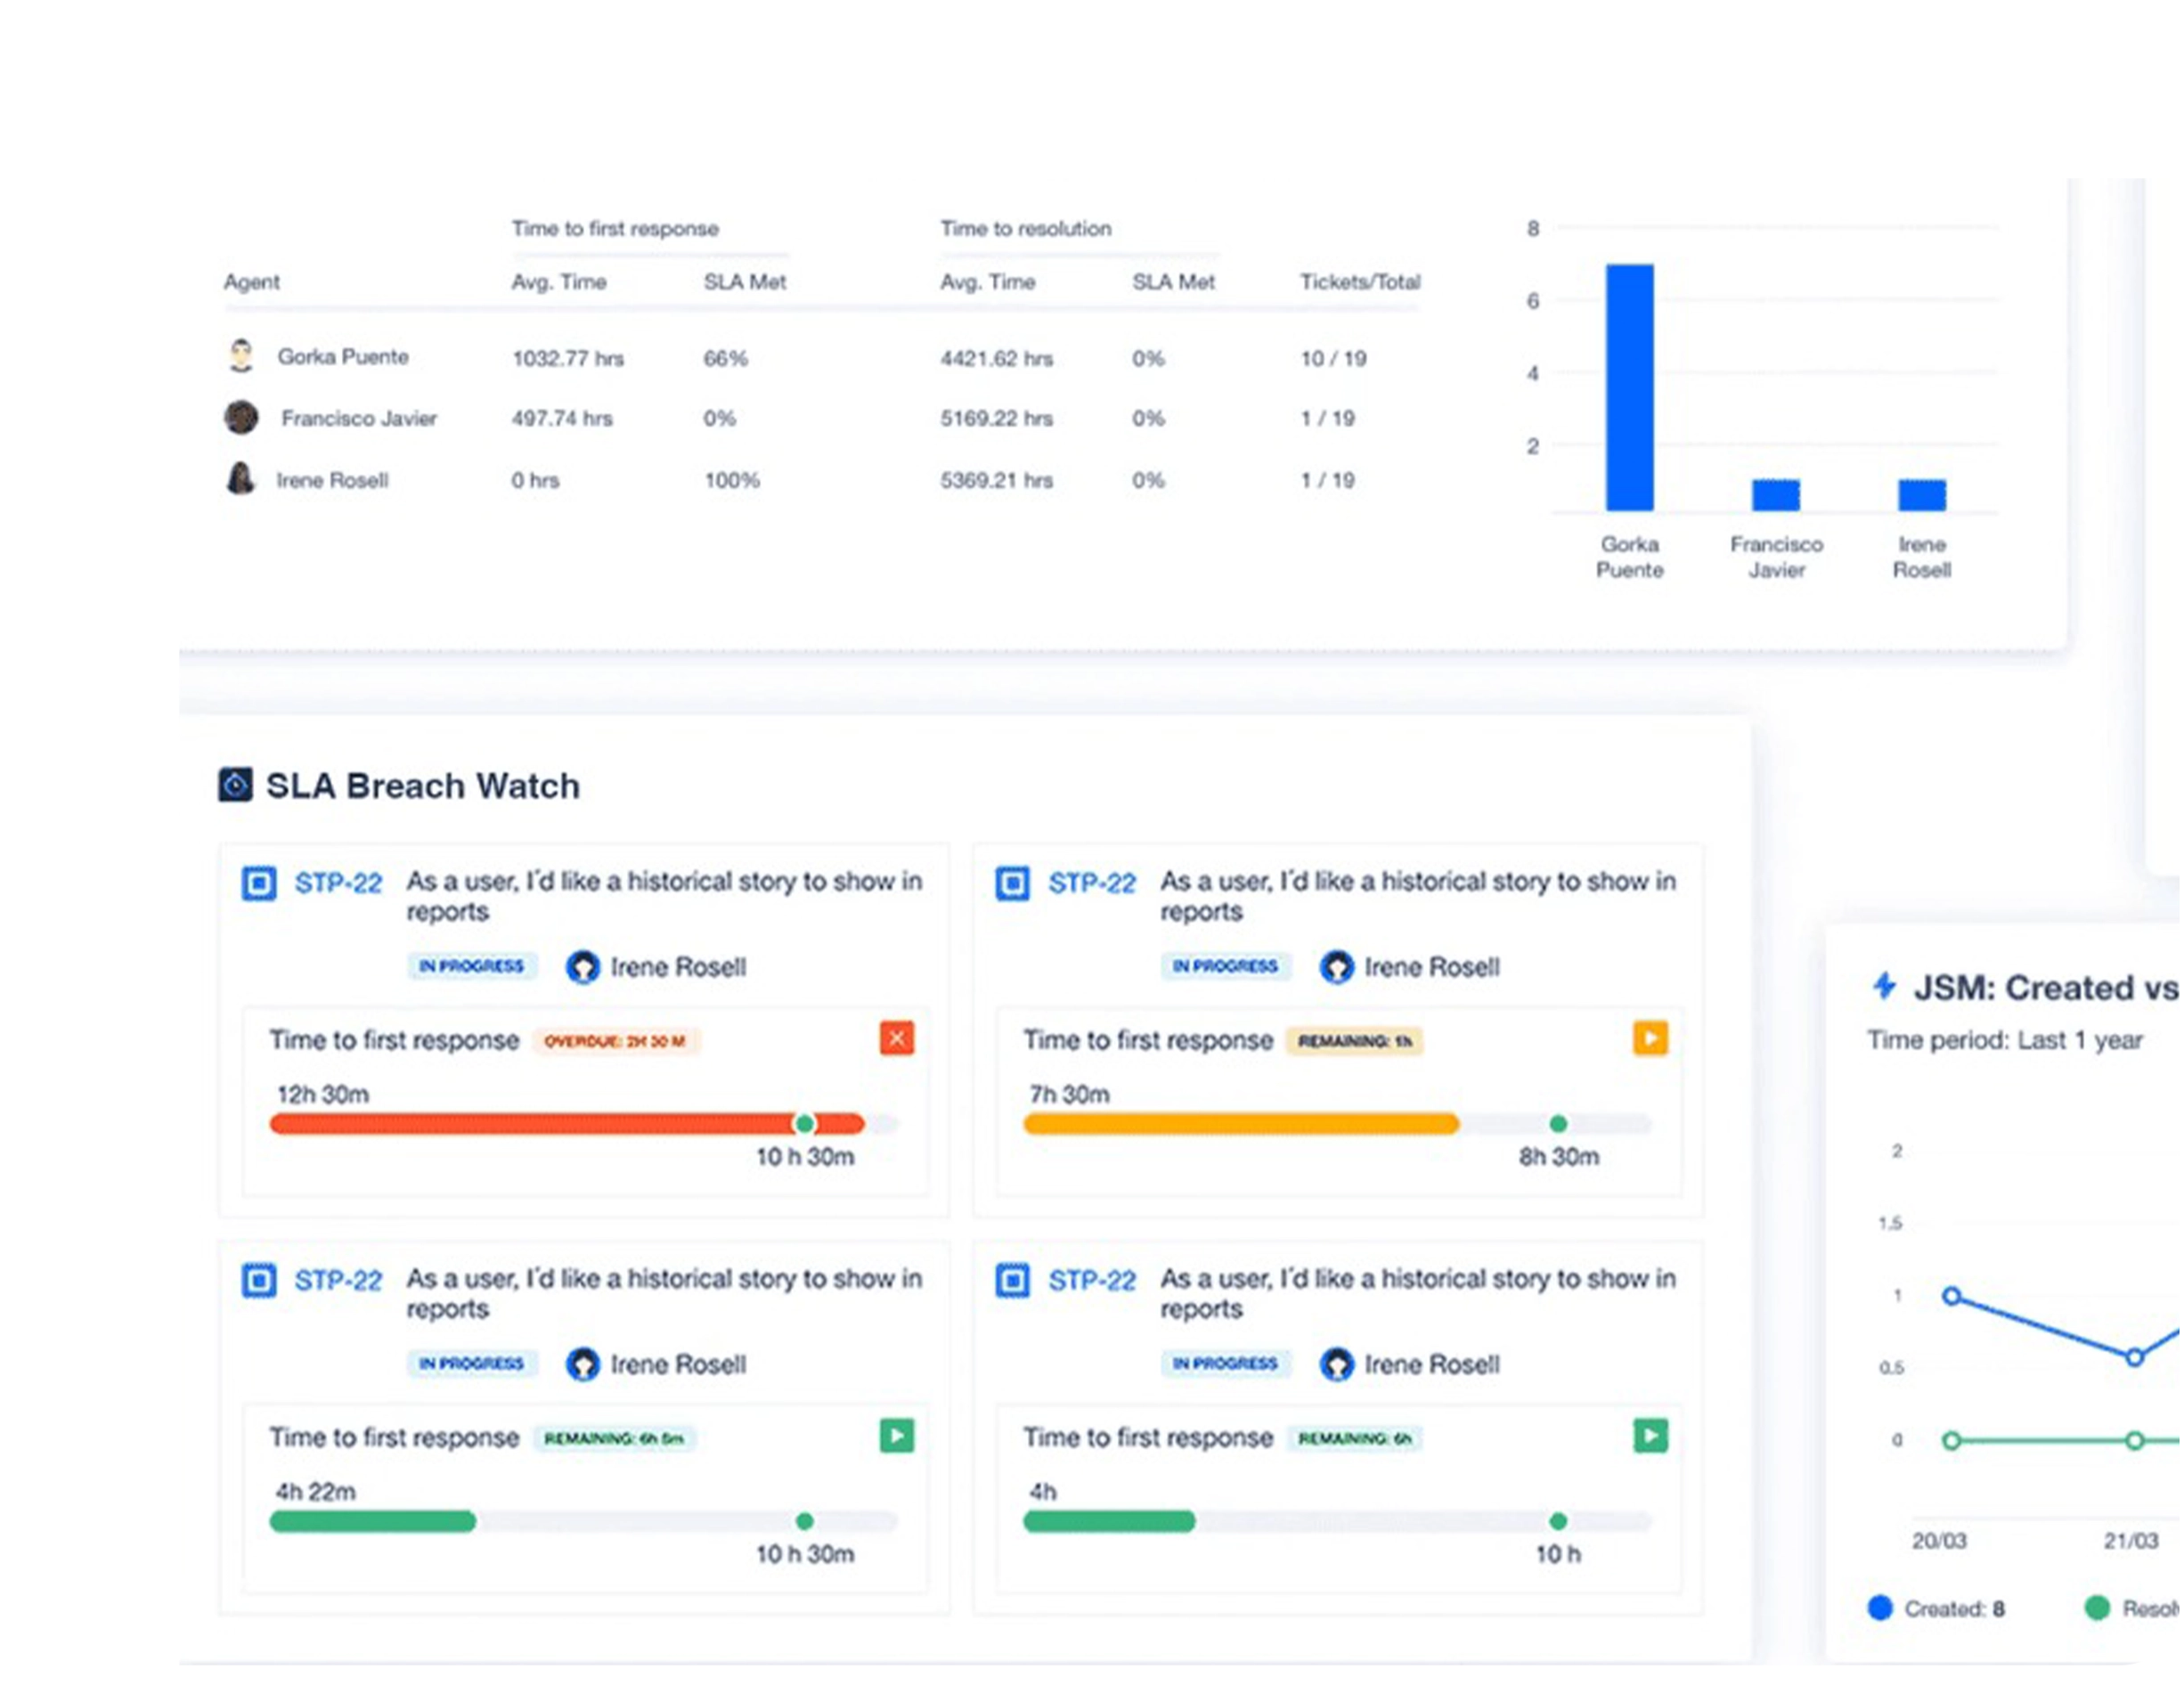Click Irene Rosell's avatar in the first breach card

click(x=583, y=967)
